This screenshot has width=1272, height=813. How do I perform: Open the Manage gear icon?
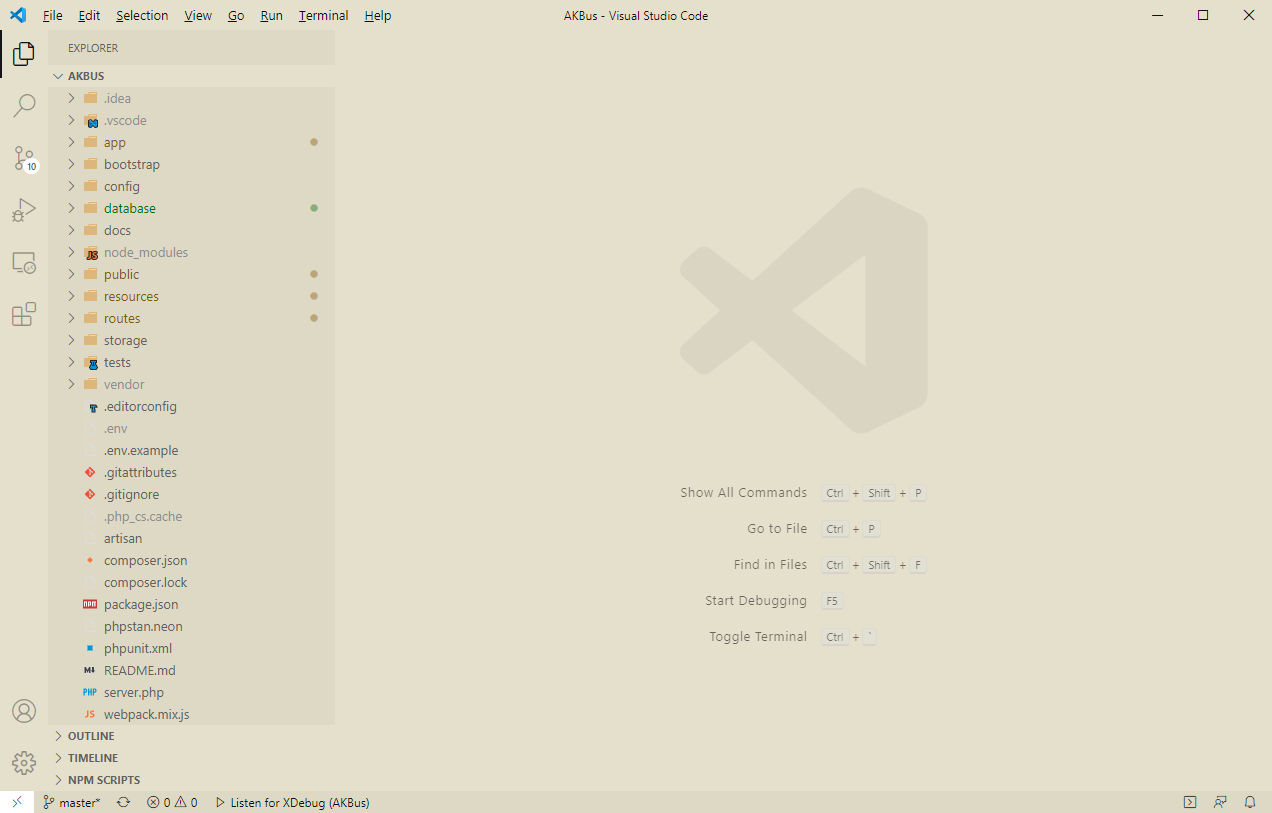coord(24,763)
